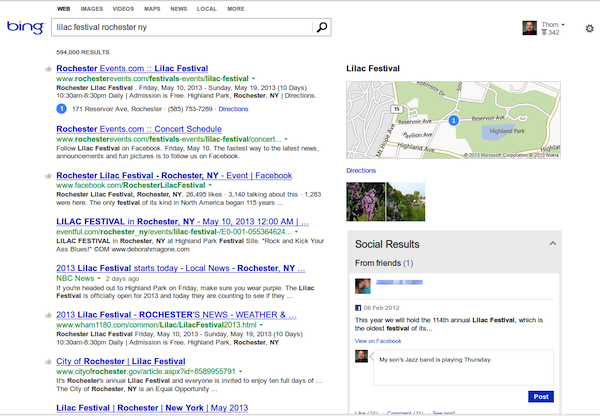
Task: Click the 594,000 RESULTS count
Action: pos(83,52)
